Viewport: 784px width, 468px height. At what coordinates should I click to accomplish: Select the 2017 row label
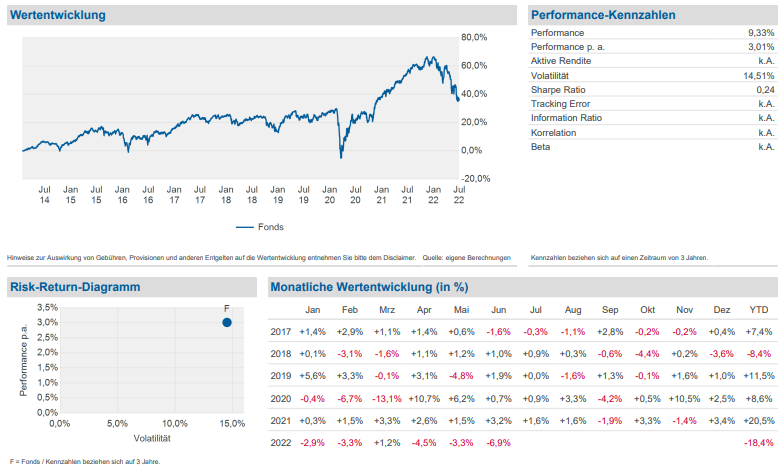click(x=281, y=331)
